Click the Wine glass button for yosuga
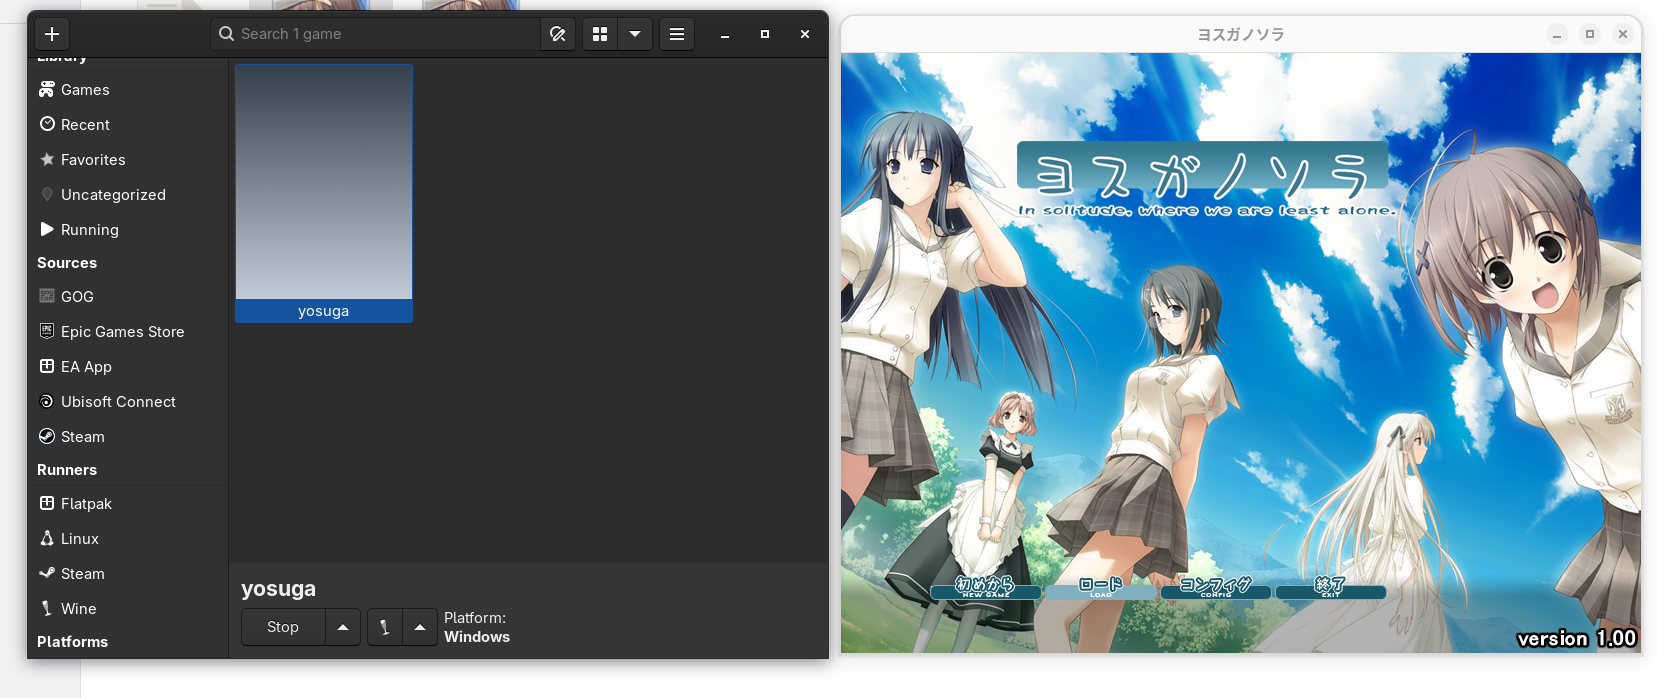 point(385,627)
